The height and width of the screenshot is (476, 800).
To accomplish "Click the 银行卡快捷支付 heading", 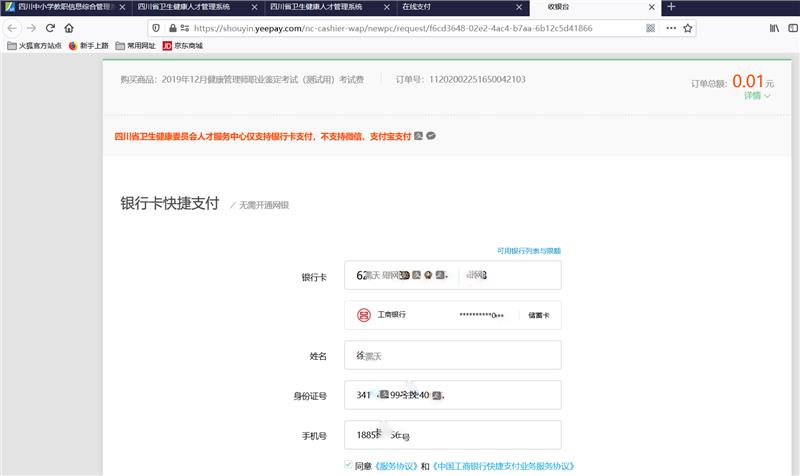I will [170, 203].
